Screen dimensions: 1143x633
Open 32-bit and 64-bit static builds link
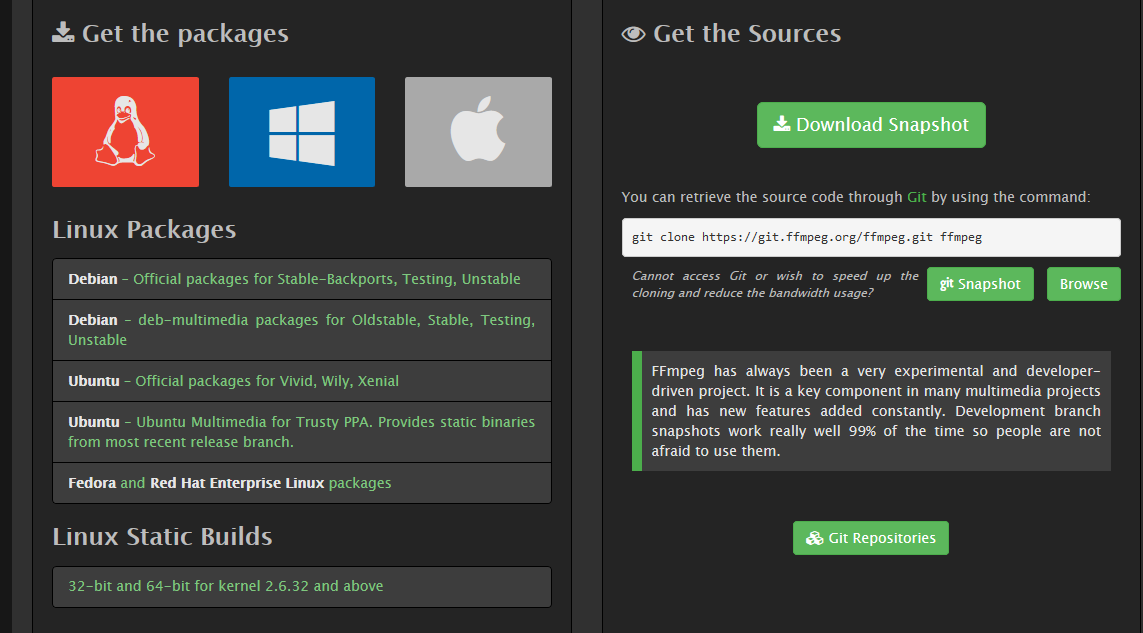[x=302, y=586]
